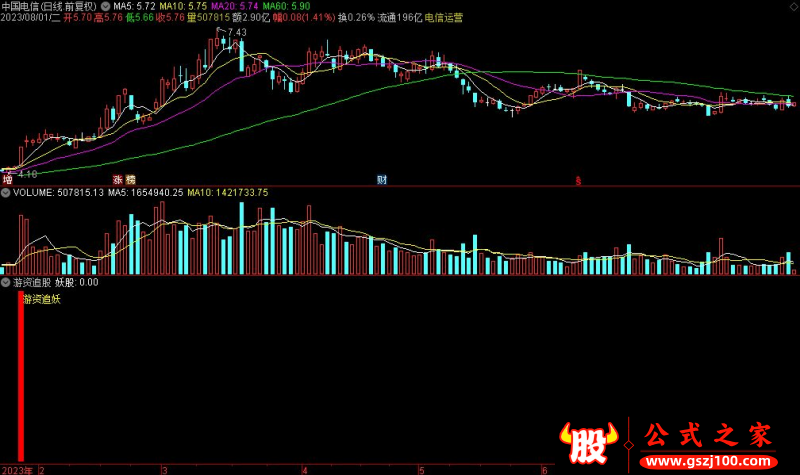Image resolution: width=800 pixels, height=475 pixels.
Task: Click the 2023年 time axis label
Action: pos(16,470)
